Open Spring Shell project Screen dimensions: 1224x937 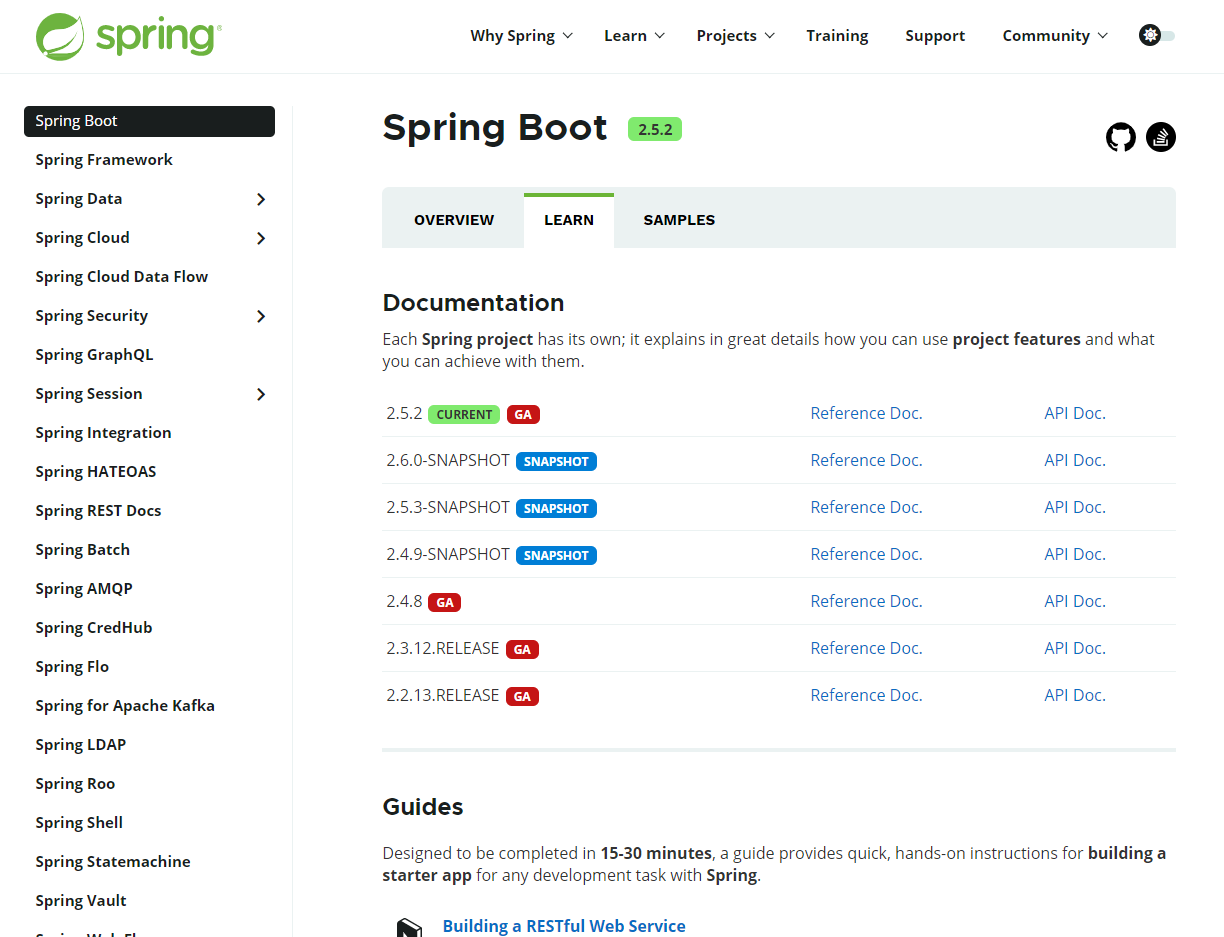[x=79, y=823]
